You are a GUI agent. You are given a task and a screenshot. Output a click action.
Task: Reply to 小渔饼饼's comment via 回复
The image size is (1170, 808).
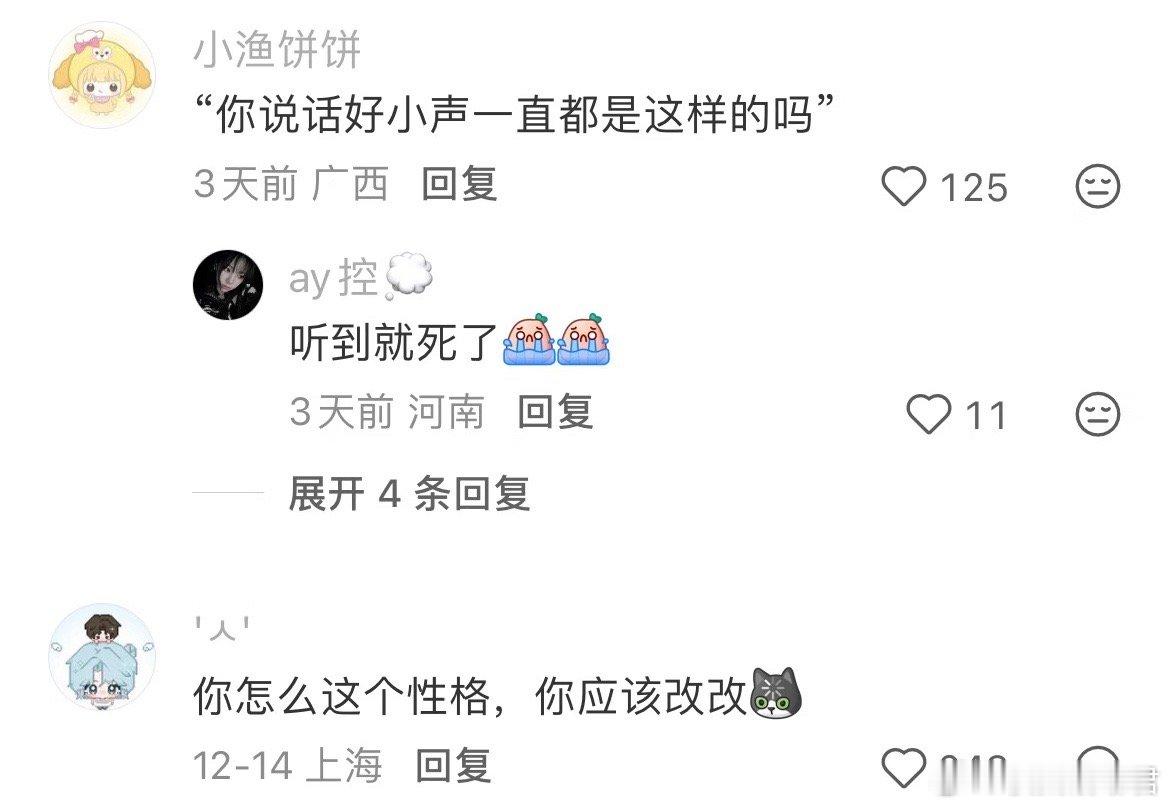click(459, 184)
